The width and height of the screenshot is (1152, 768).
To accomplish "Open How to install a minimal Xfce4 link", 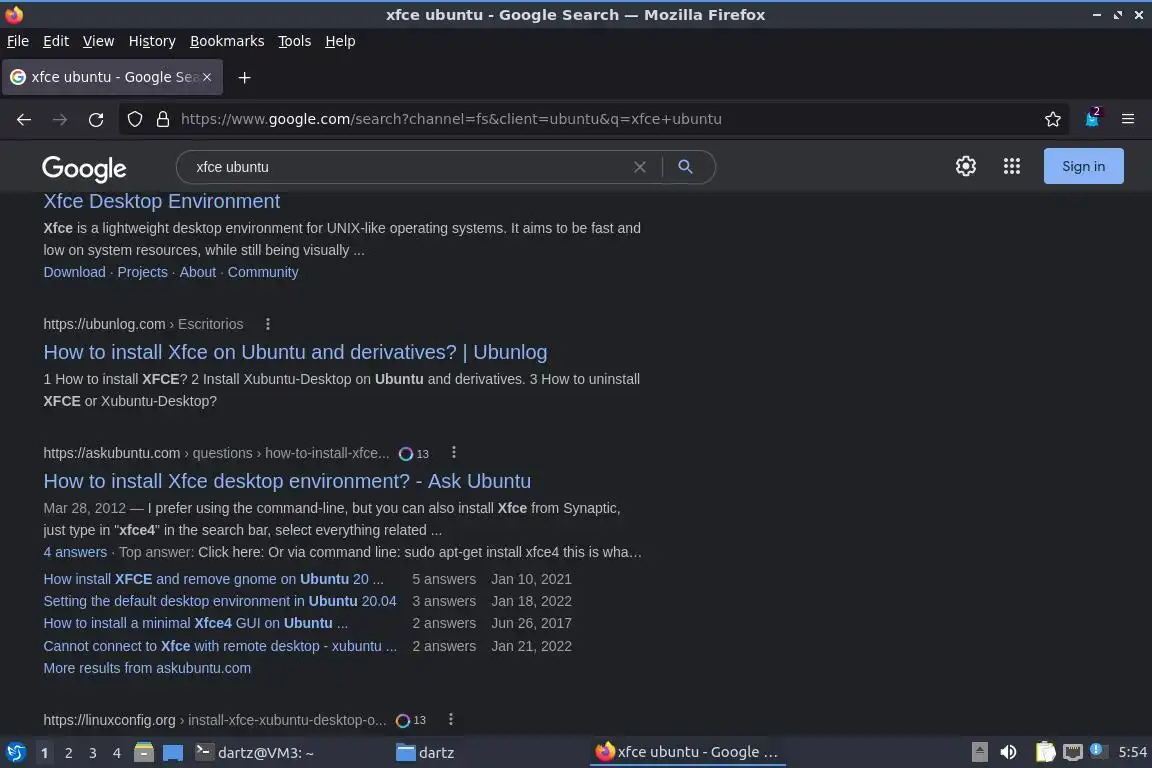I will coord(195,623).
